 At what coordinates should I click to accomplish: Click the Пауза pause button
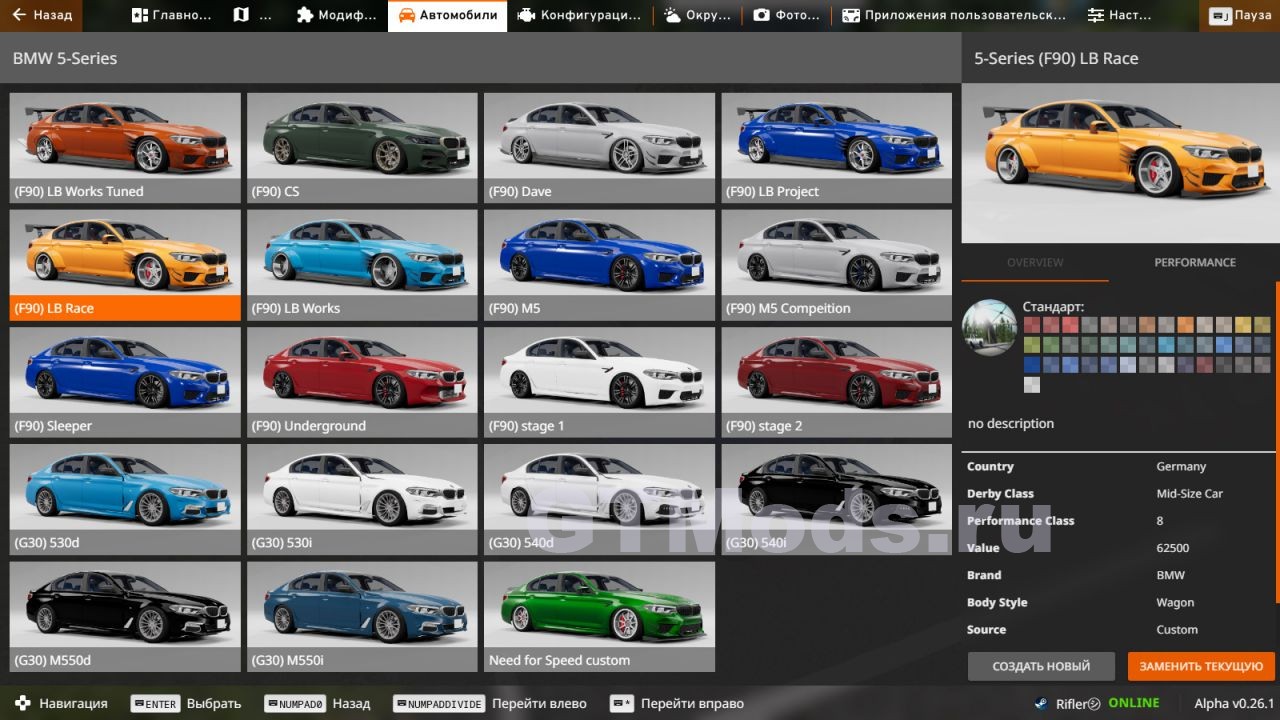[1240, 15]
